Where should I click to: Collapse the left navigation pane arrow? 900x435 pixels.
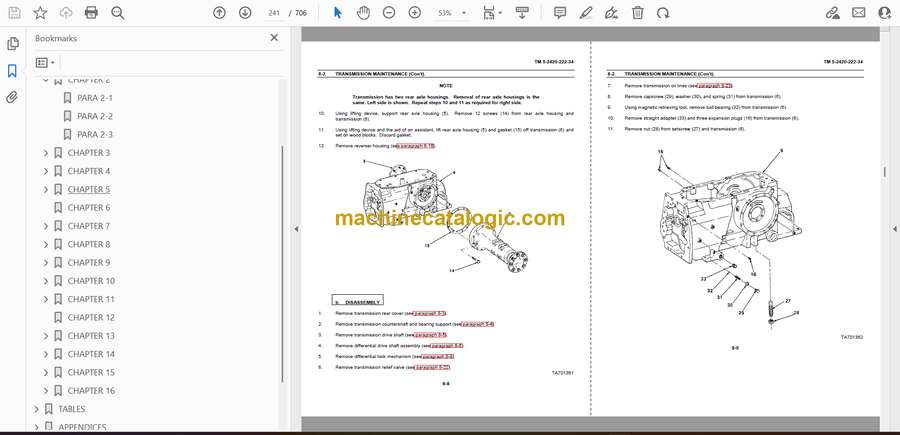297,229
